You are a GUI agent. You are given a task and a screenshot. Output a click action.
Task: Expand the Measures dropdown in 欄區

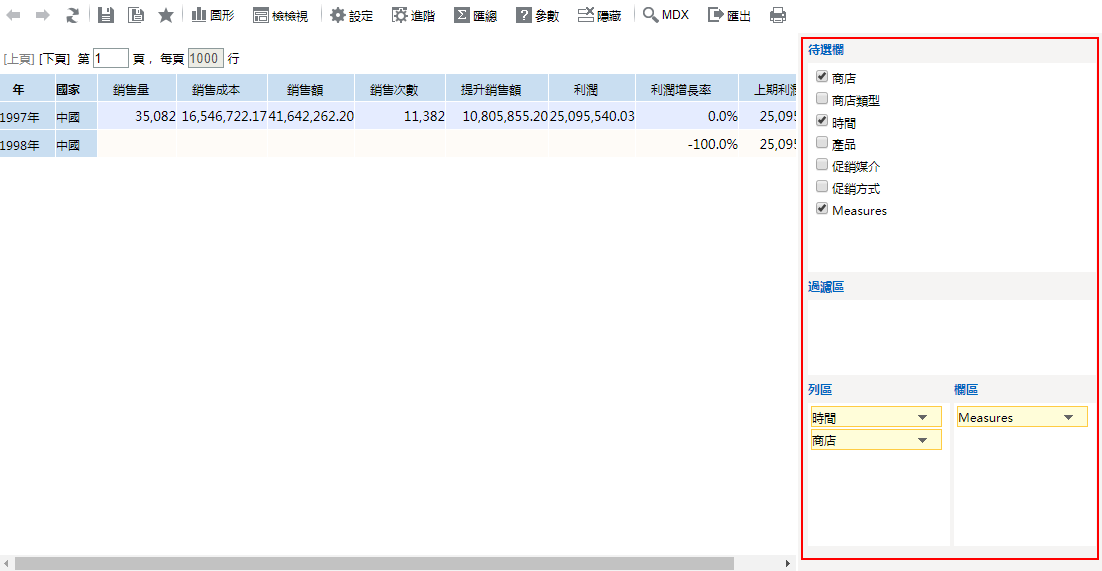(x=1068, y=418)
